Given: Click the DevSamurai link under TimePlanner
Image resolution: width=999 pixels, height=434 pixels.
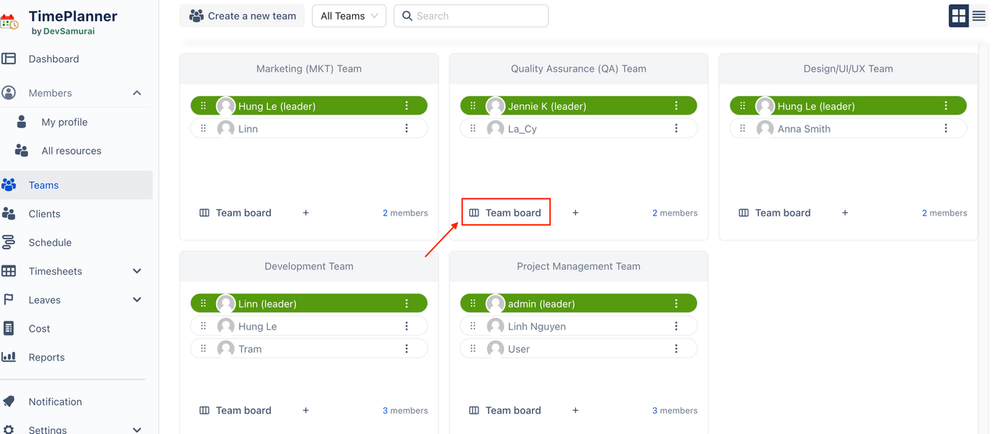Looking at the screenshot, I should [x=69, y=31].
